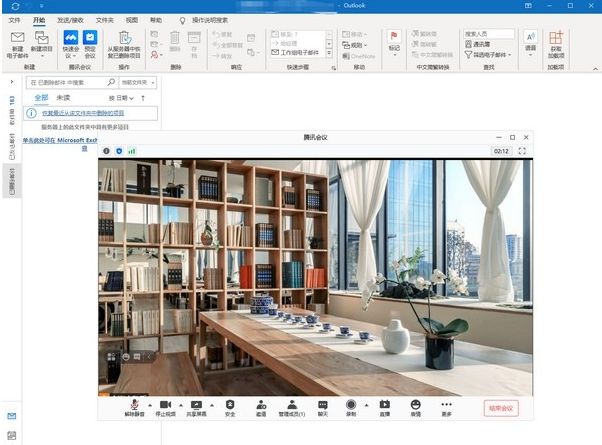Open the View ribbon tab
Viewport: 602px width, 445px height.
click(133, 19)
